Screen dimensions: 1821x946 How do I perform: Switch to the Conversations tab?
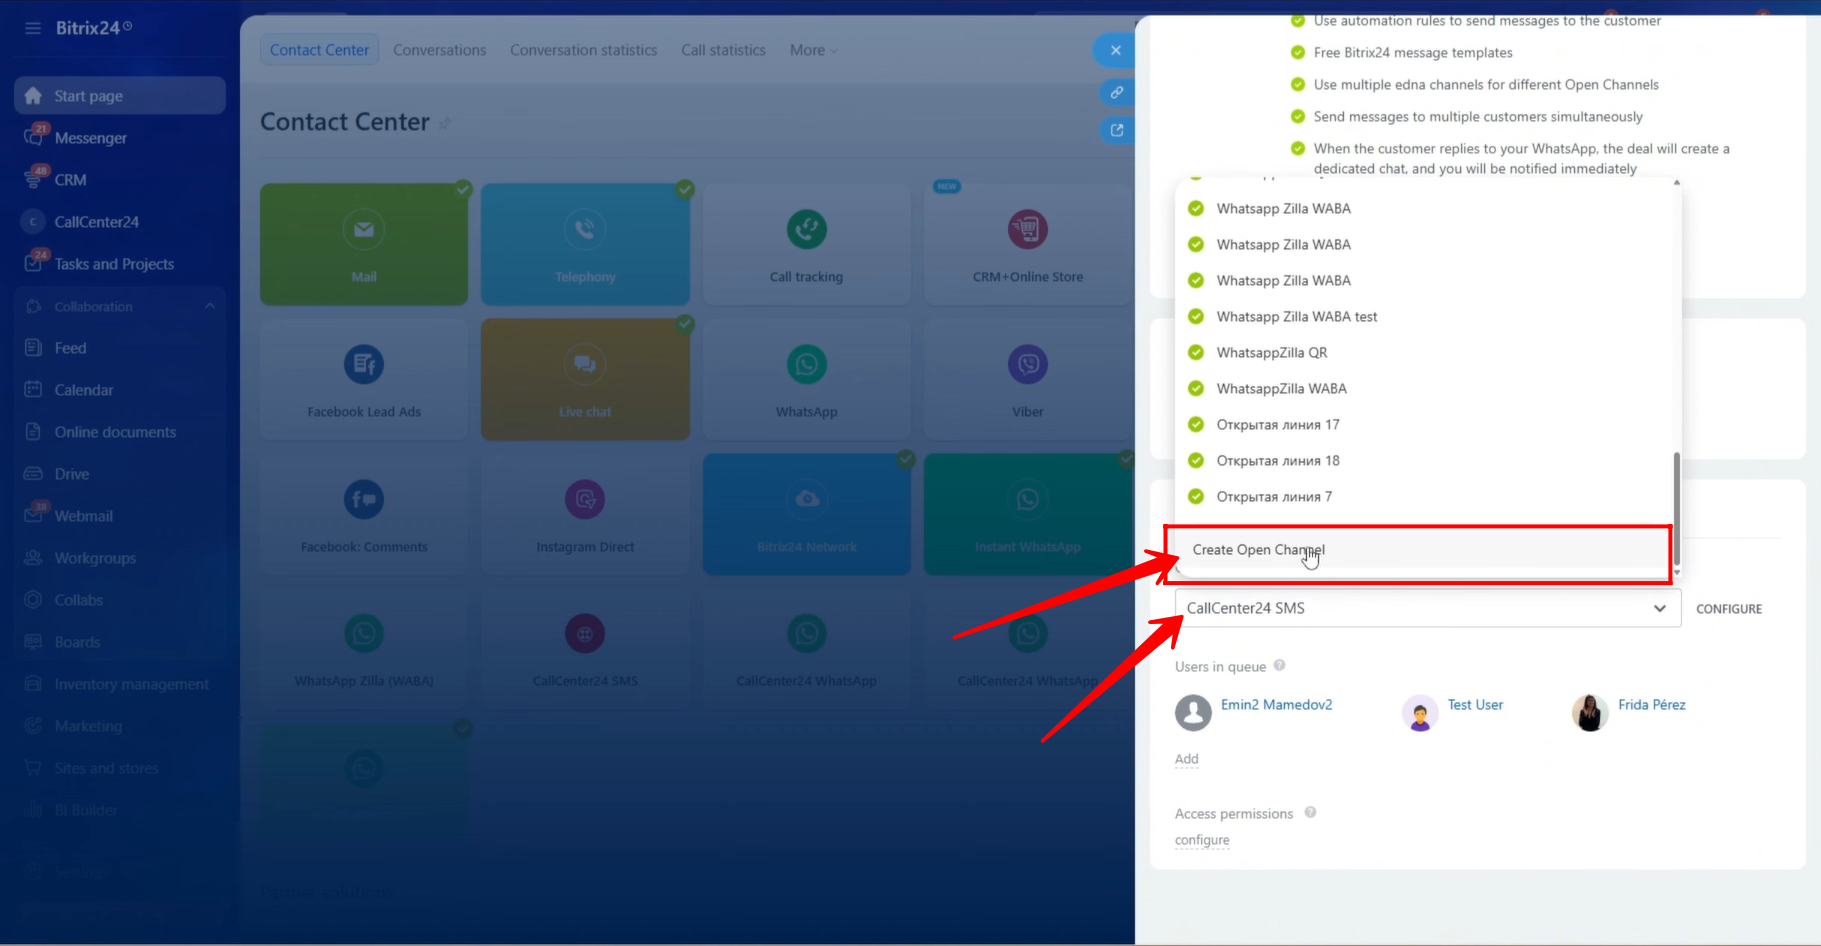coord(439,50)
